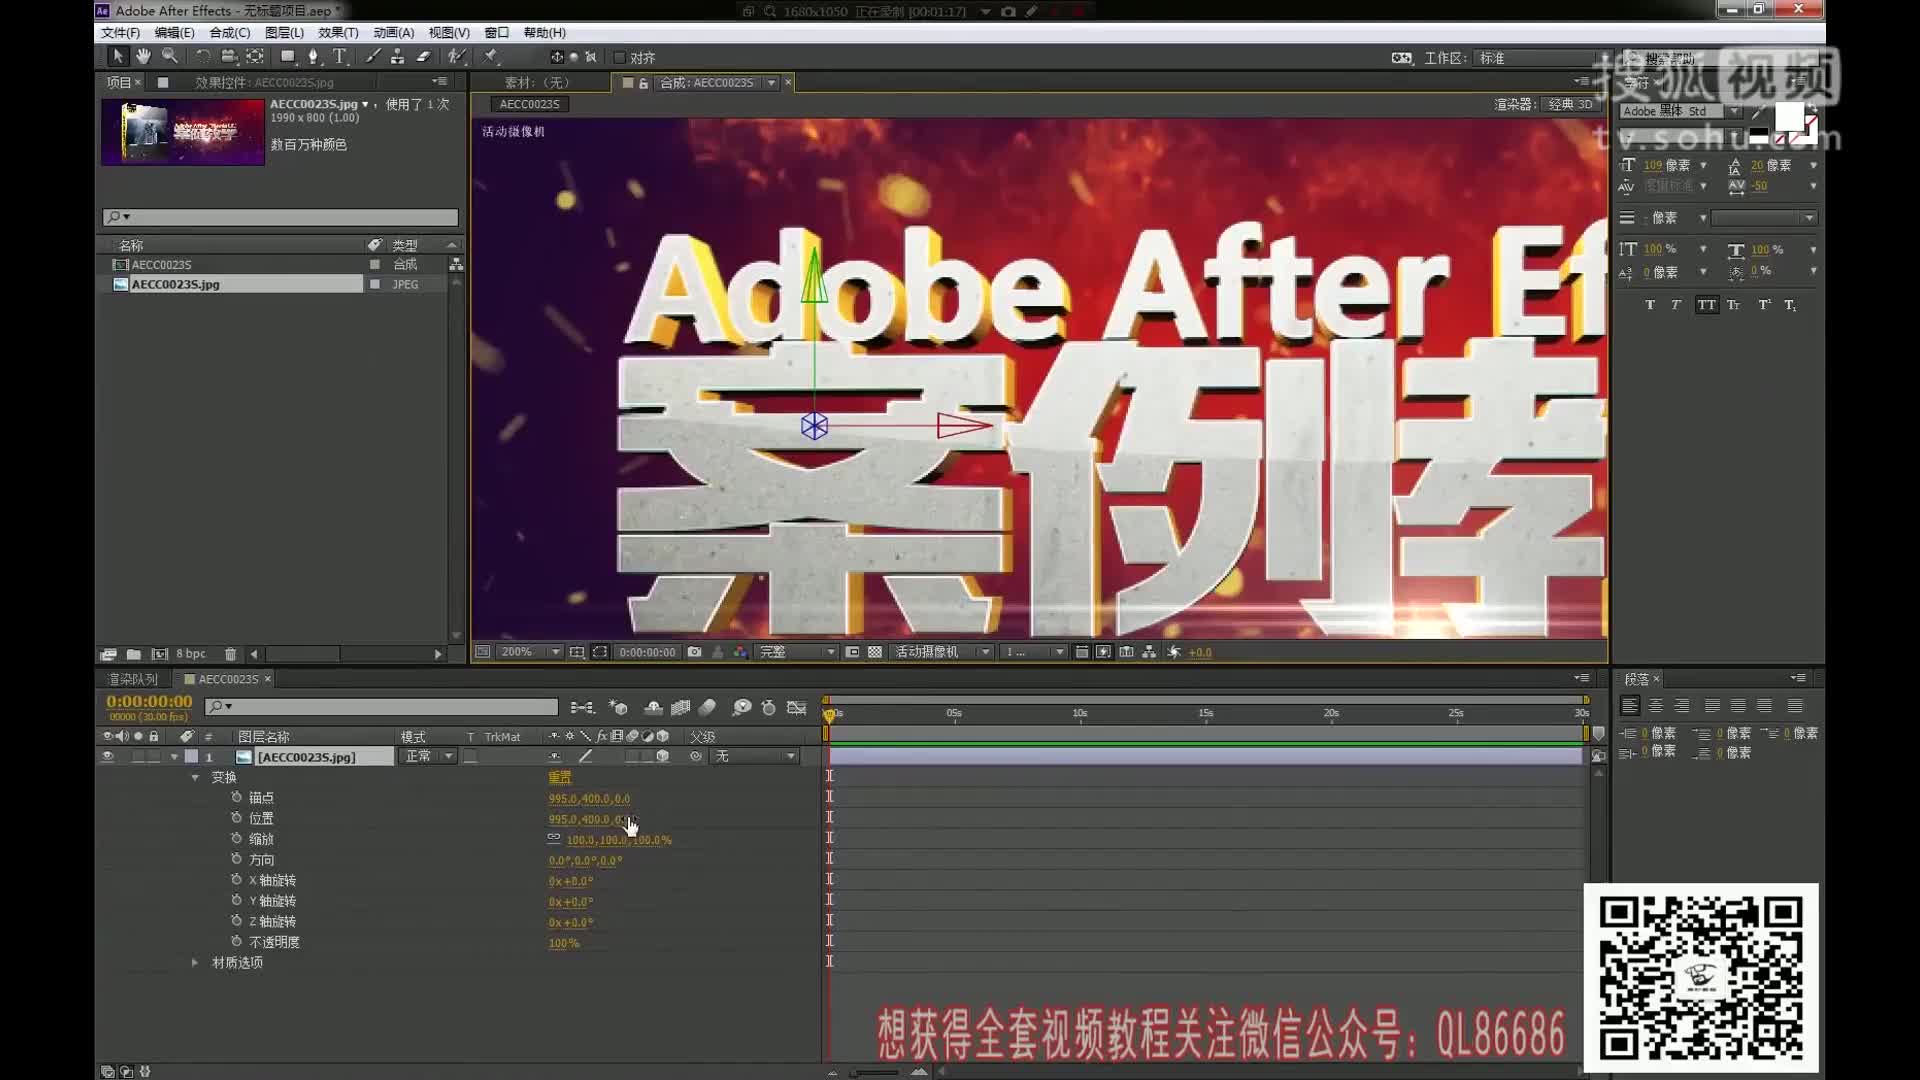Toggle 3D layer switch for AECC0023S.jpg
The image size is (1920, 1080).
(662, 757)
